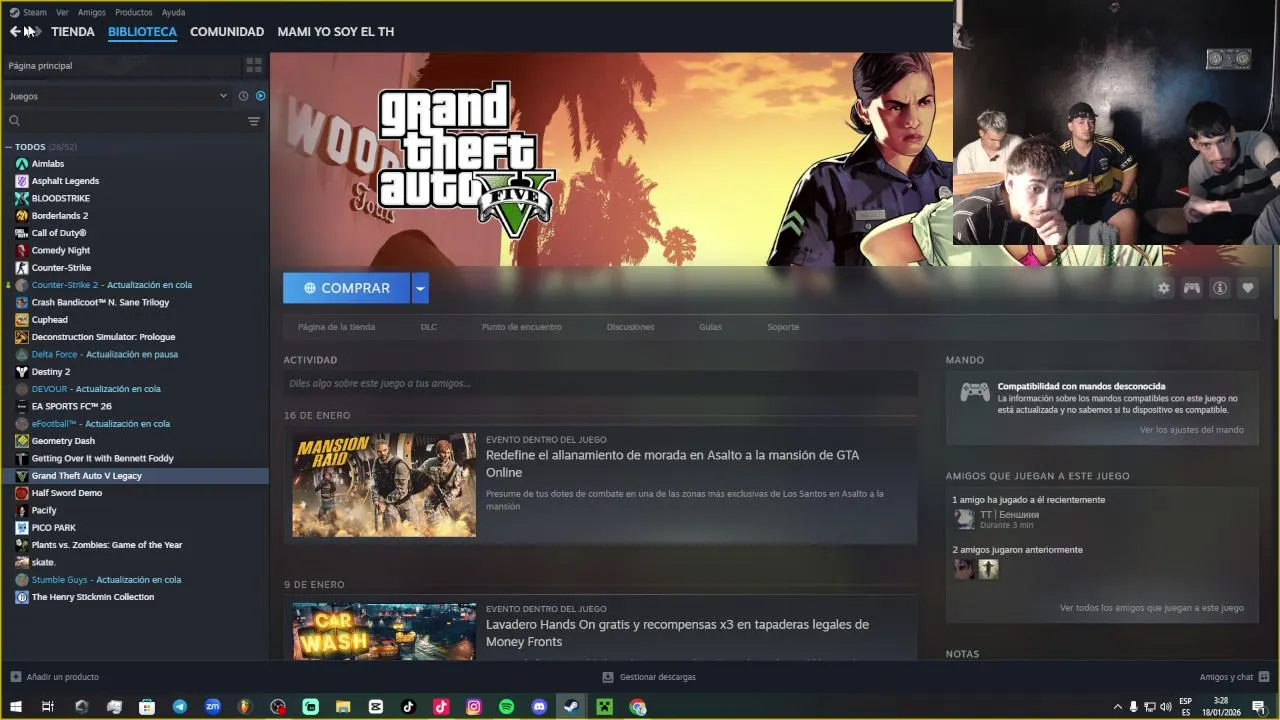
Task: Open the library advanced filter icon
Action: pos(254,121)
